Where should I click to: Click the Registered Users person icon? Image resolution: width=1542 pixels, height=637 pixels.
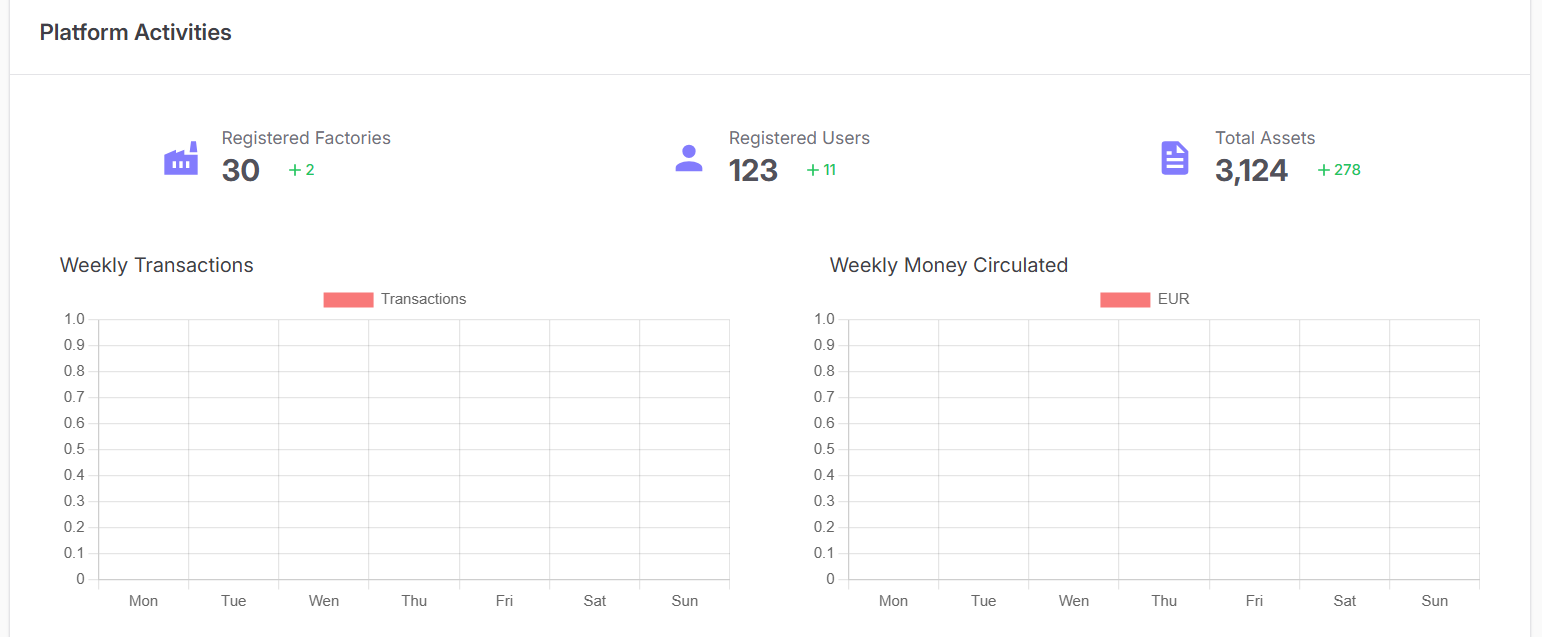[x=689, y=158]
